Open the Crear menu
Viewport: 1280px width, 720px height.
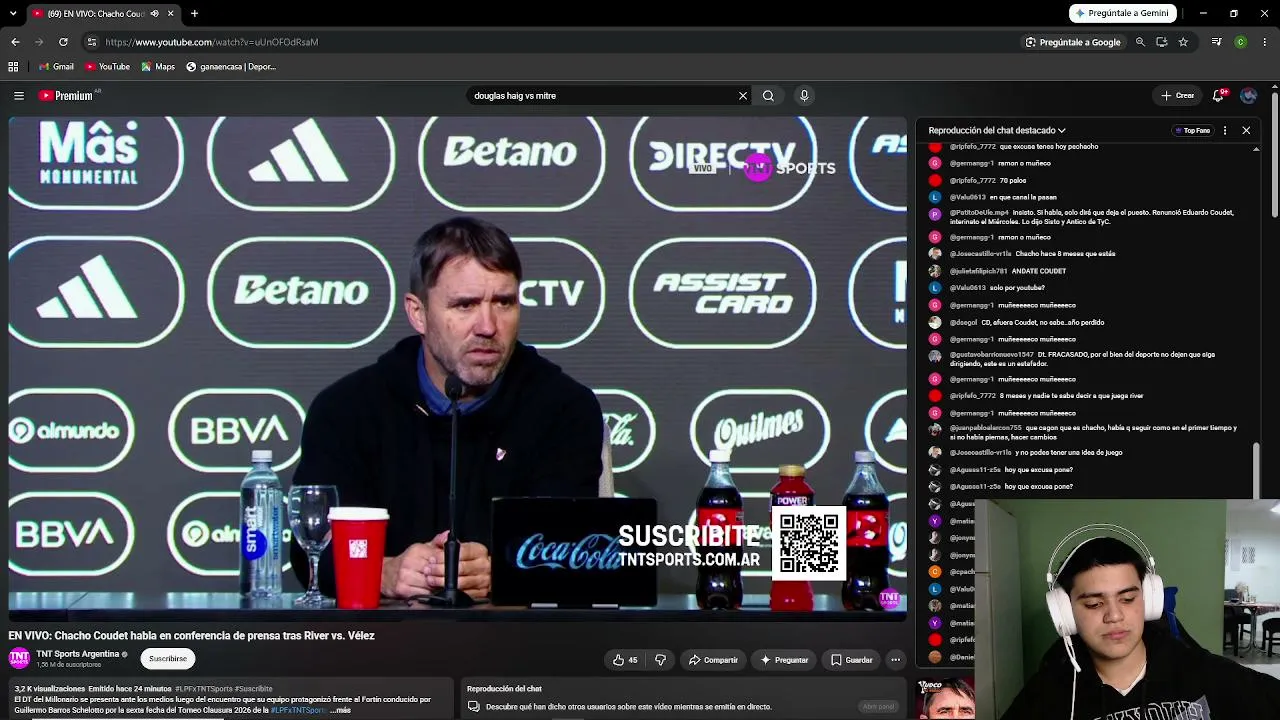click(1178, 96)
